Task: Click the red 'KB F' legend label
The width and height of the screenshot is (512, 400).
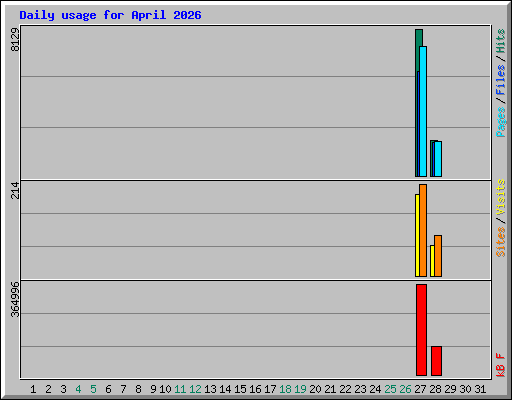Action: (x=501, y=365)
